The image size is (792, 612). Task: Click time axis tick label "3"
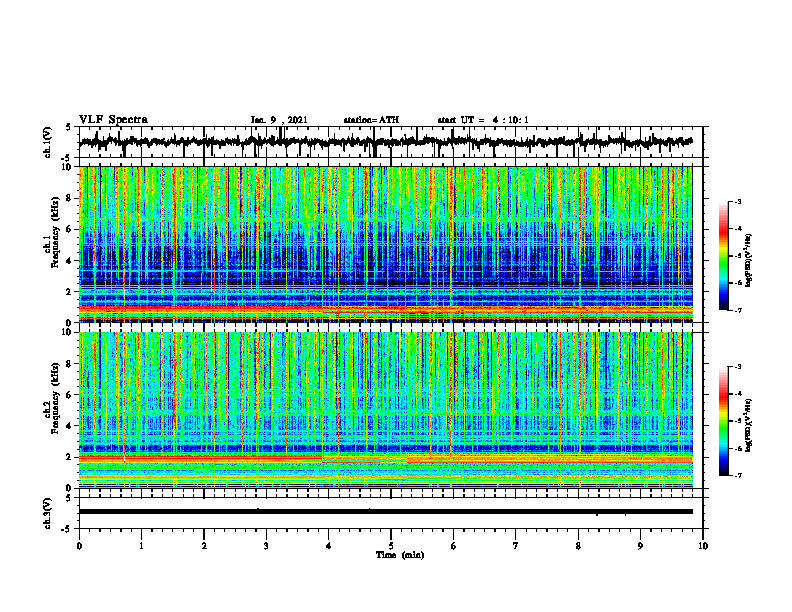tap(266, 546)
